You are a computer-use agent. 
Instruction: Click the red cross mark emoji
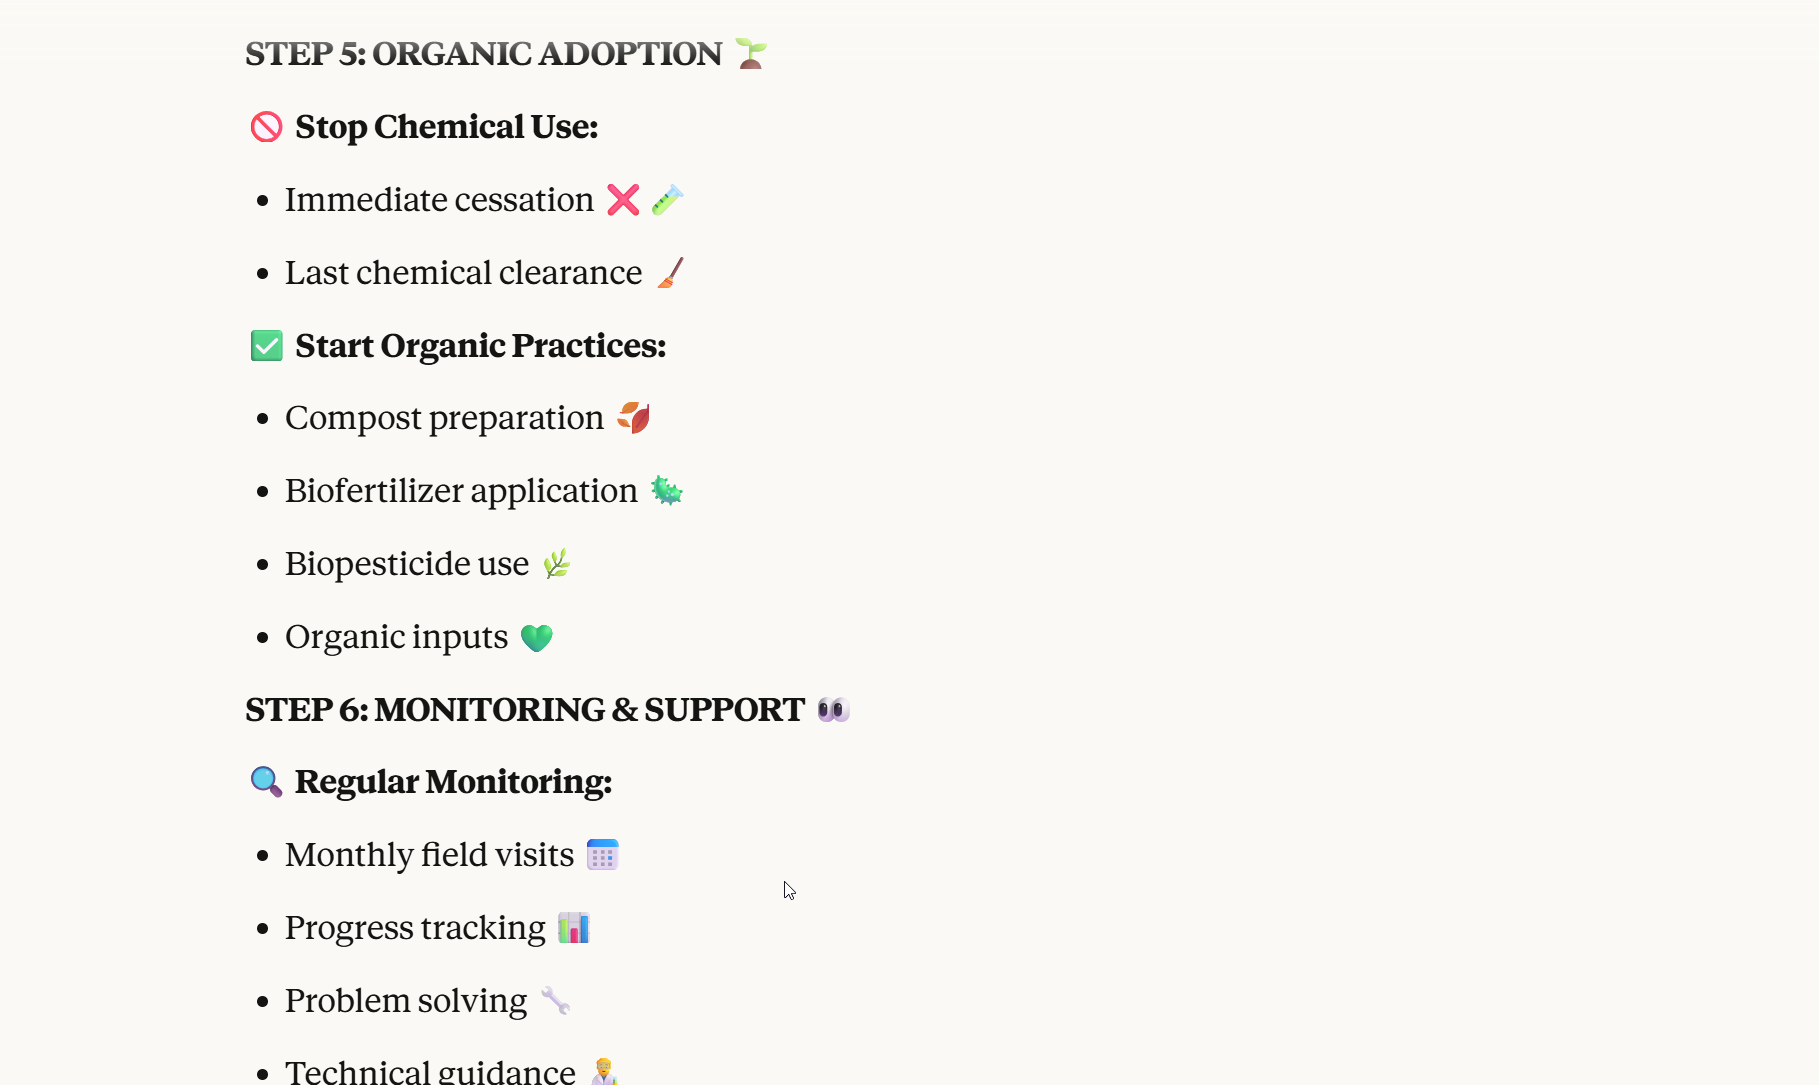click(x=623, y=200)
